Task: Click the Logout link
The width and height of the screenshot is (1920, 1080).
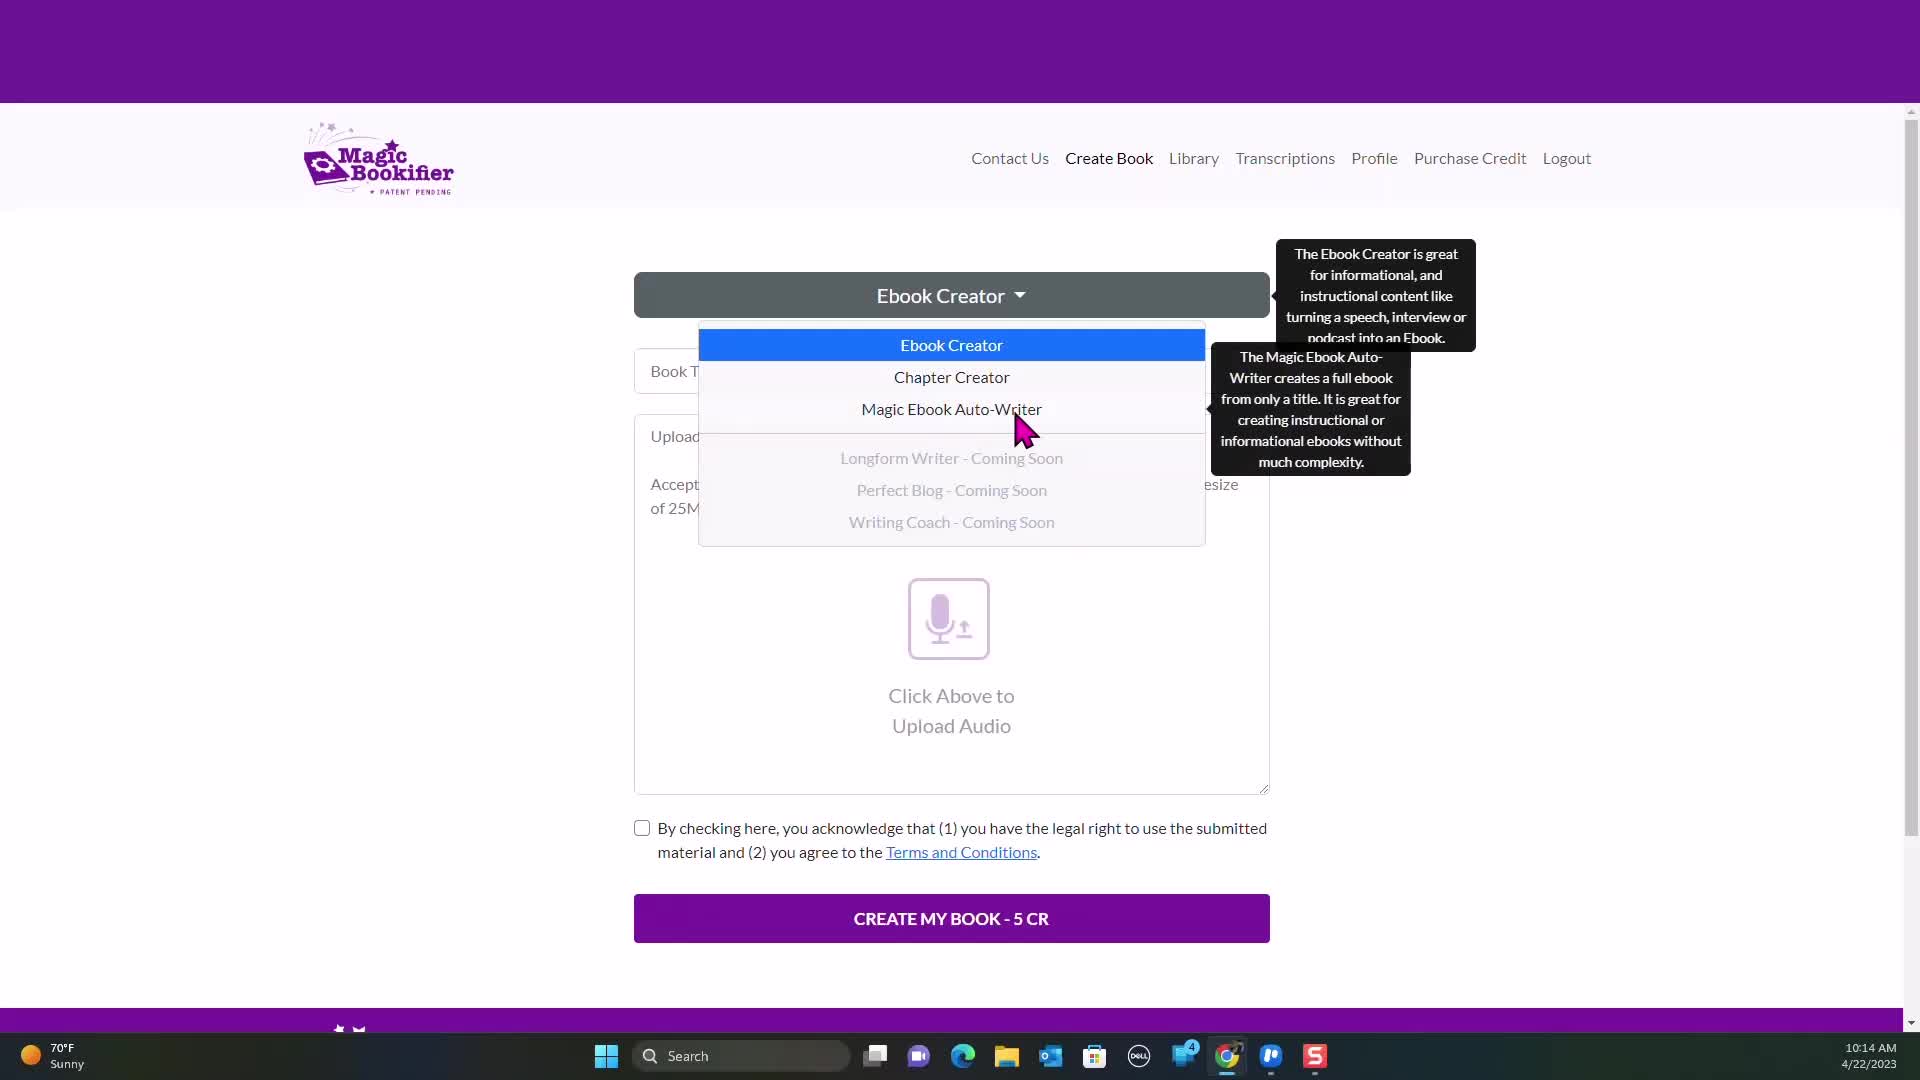Action: 1567,158
